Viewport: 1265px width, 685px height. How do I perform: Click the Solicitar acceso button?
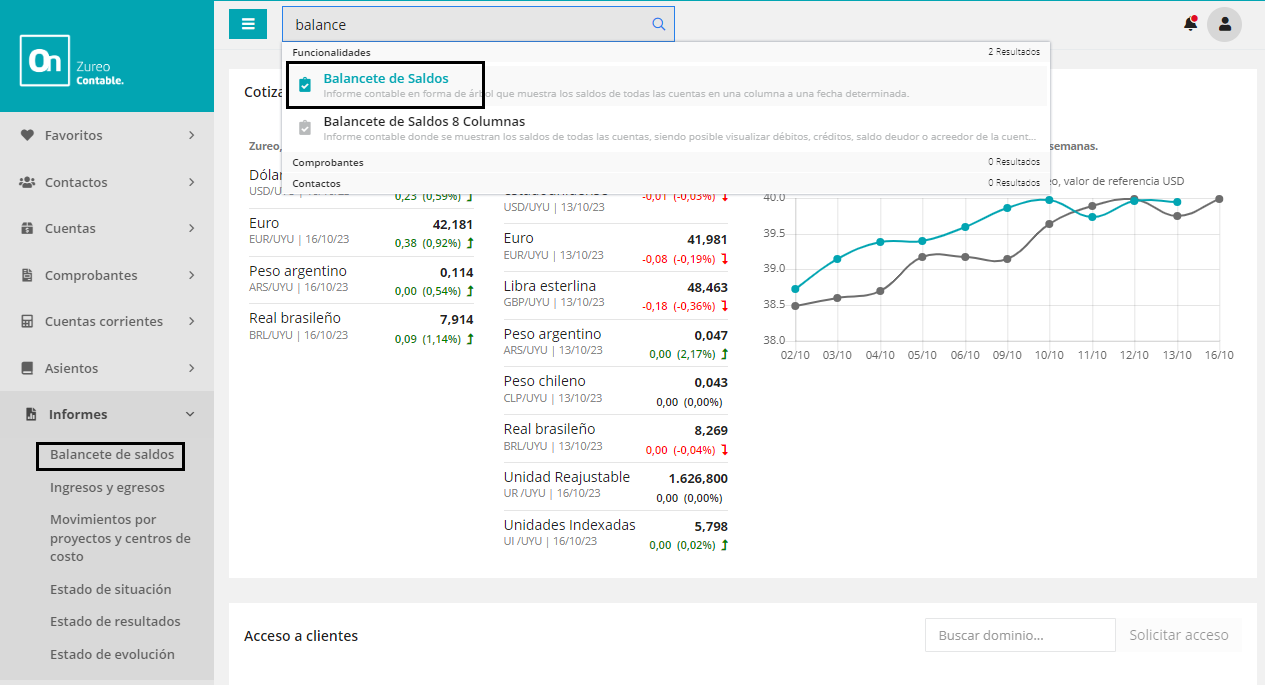pyautogui.click(x=1179, y=635)
